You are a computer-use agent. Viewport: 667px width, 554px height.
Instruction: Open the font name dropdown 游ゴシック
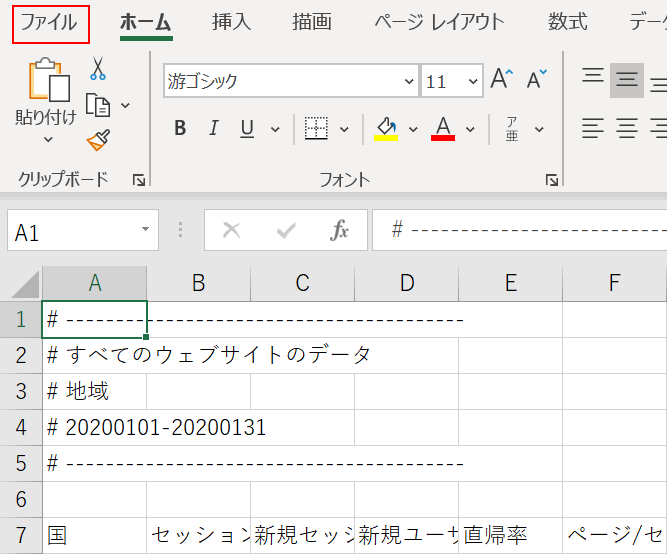tap(409, 82)
